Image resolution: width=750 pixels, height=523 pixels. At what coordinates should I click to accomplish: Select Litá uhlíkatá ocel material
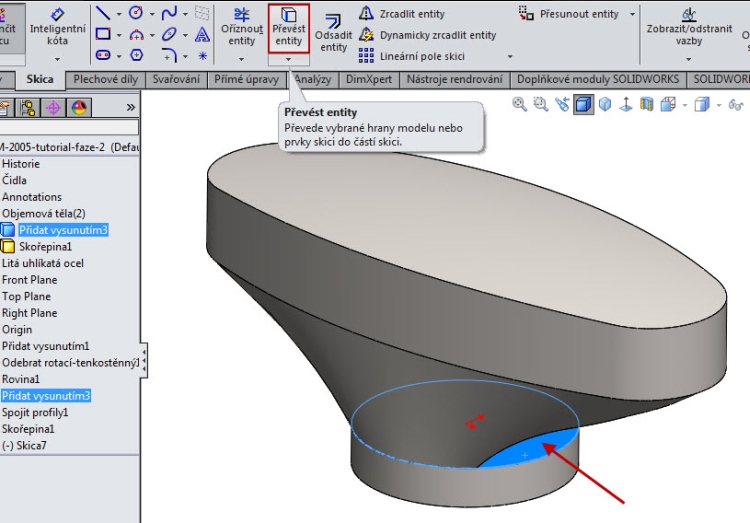point(43,263)
